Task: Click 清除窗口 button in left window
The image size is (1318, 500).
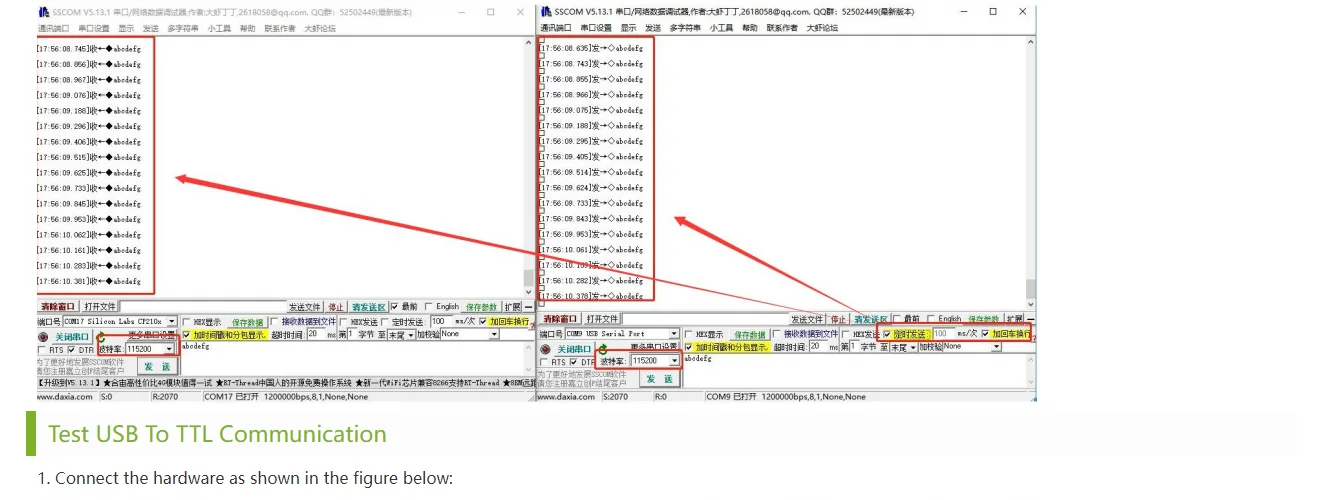Action: pyautogui.click(x=59, y=307)
